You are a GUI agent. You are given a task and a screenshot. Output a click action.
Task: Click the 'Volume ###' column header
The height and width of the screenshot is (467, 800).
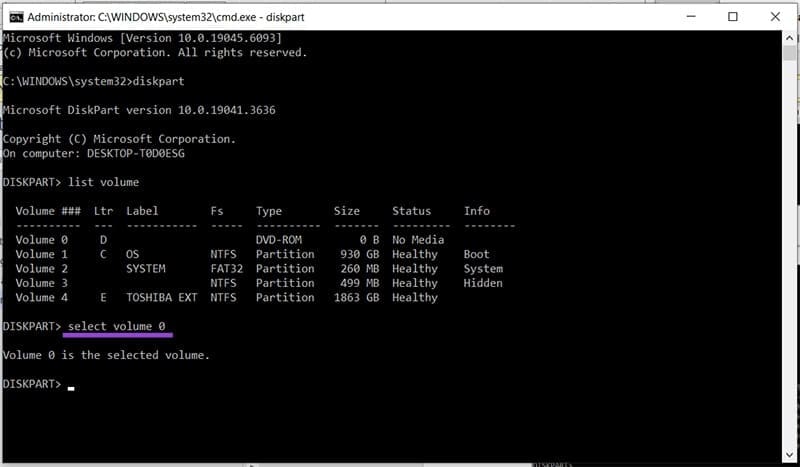click(48, 211)
